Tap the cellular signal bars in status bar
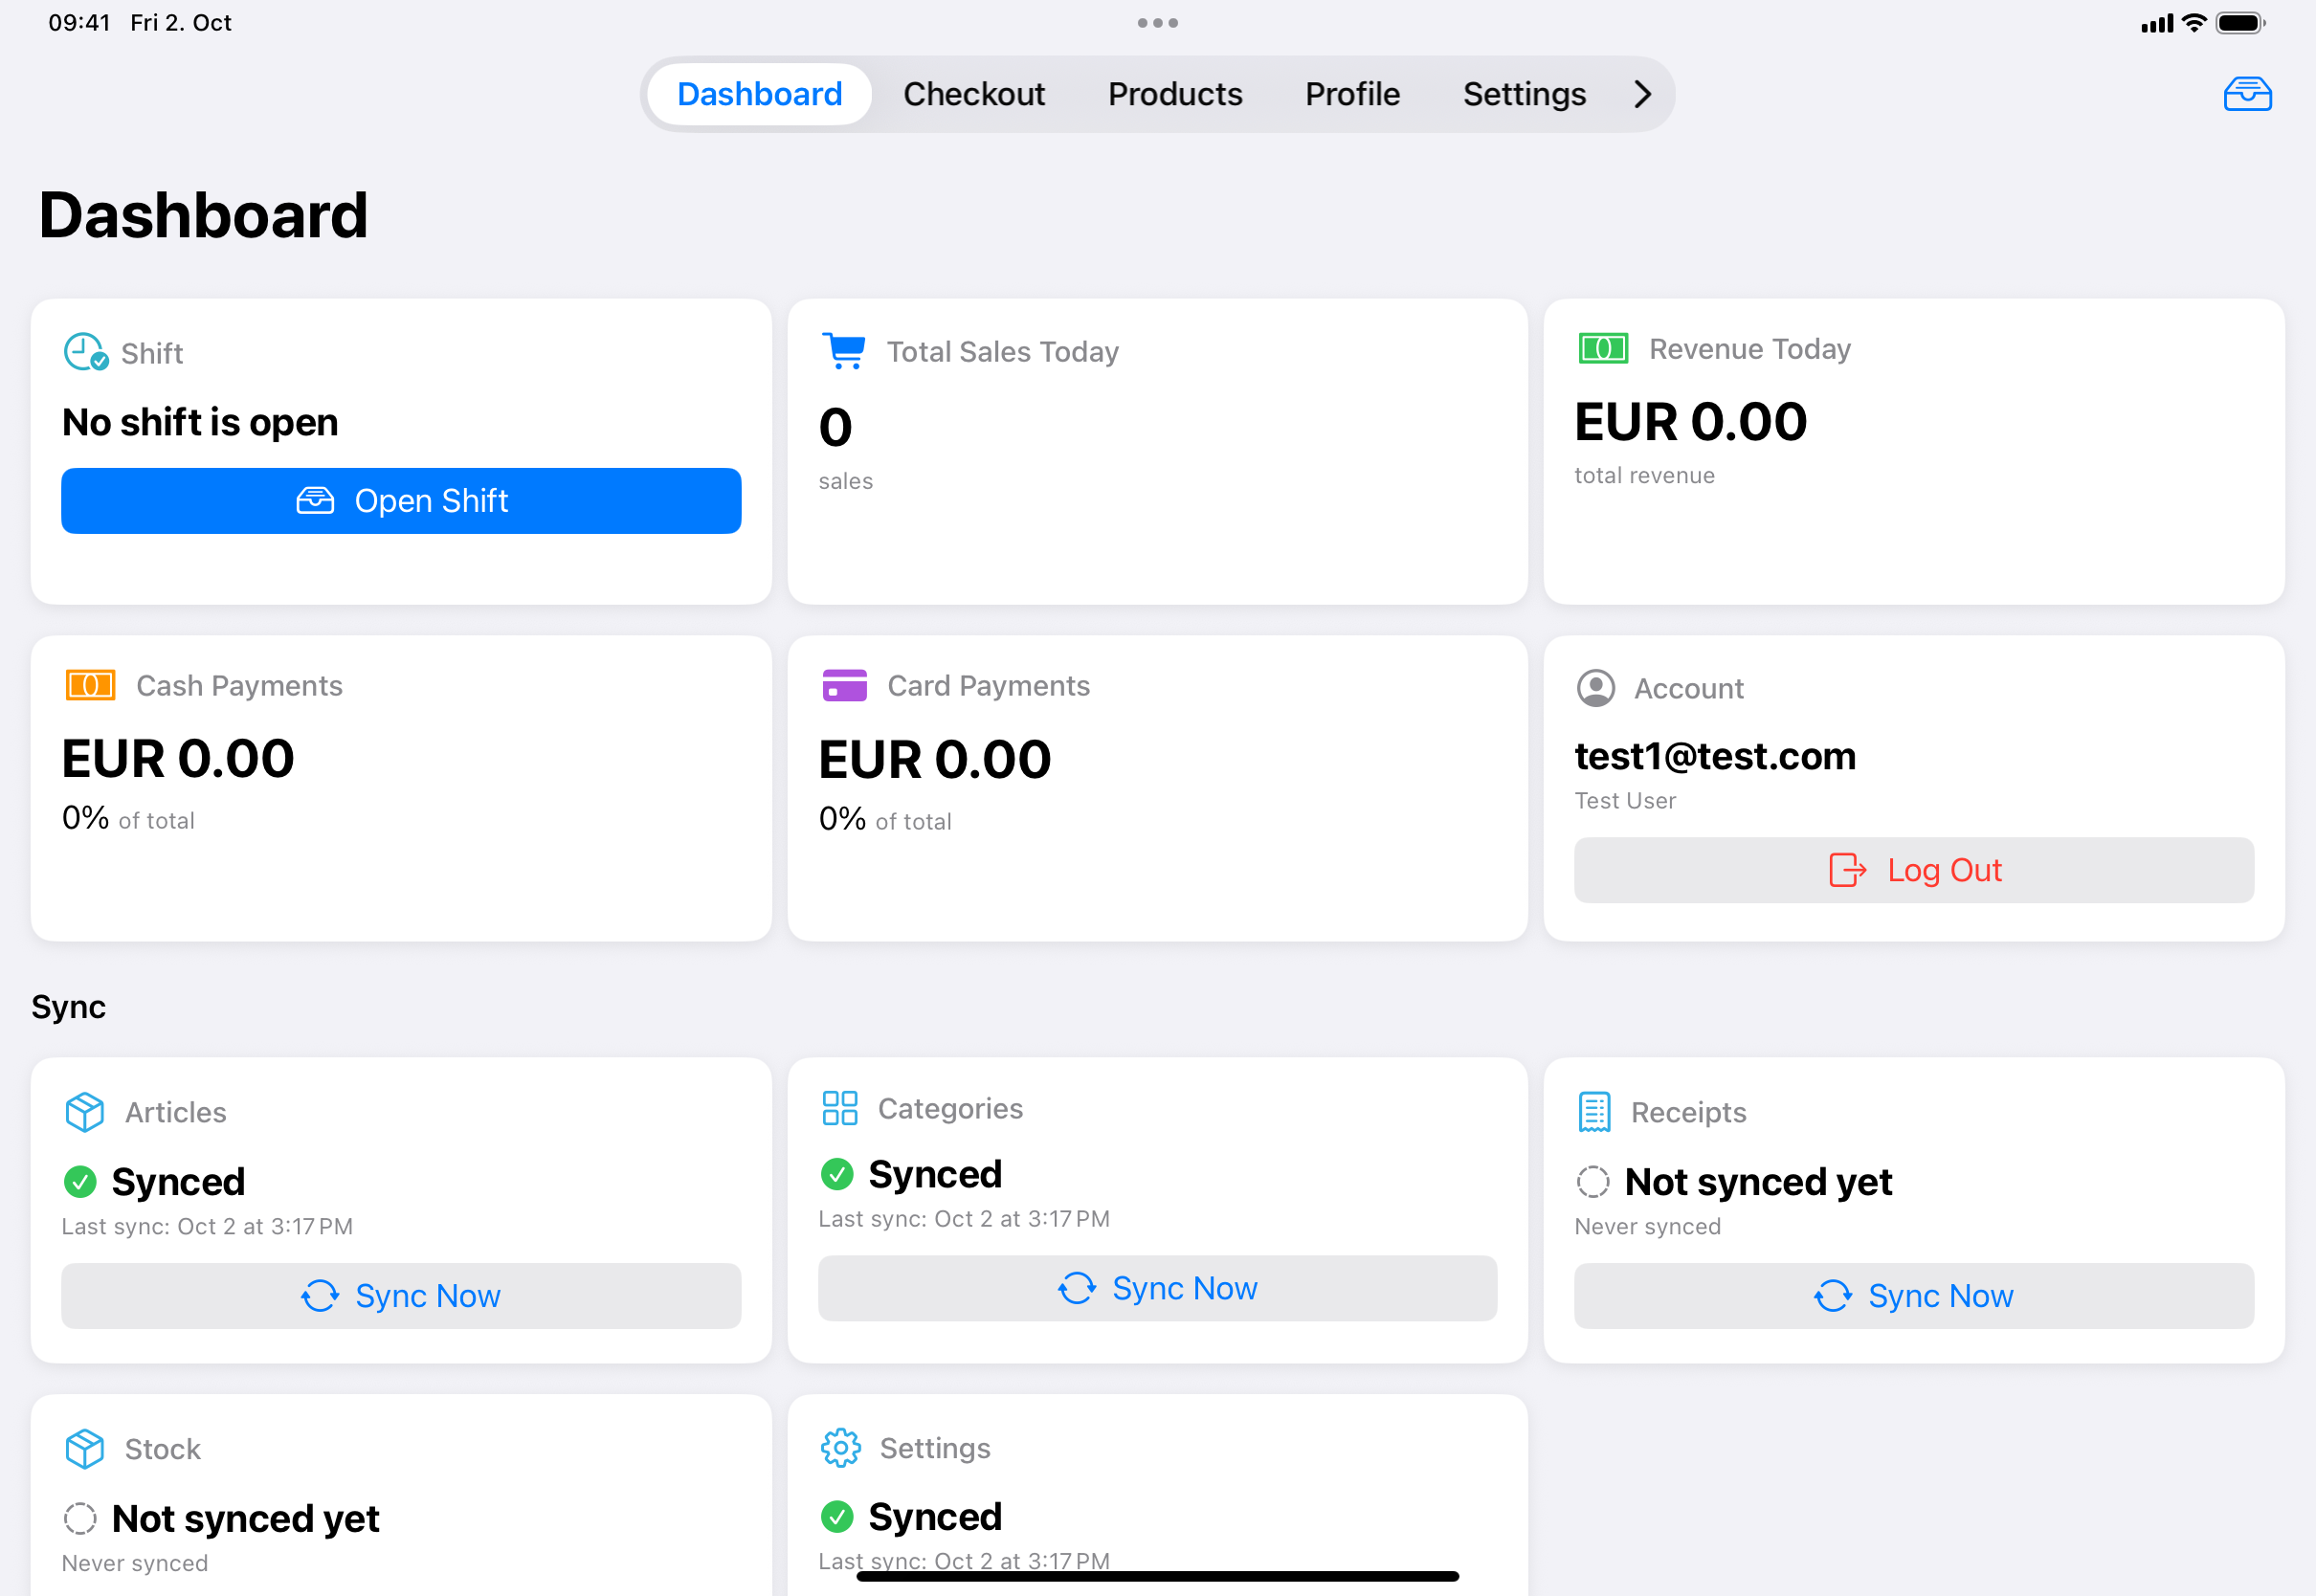Screen dimensions: 2316x1596 click(2156, 24)
